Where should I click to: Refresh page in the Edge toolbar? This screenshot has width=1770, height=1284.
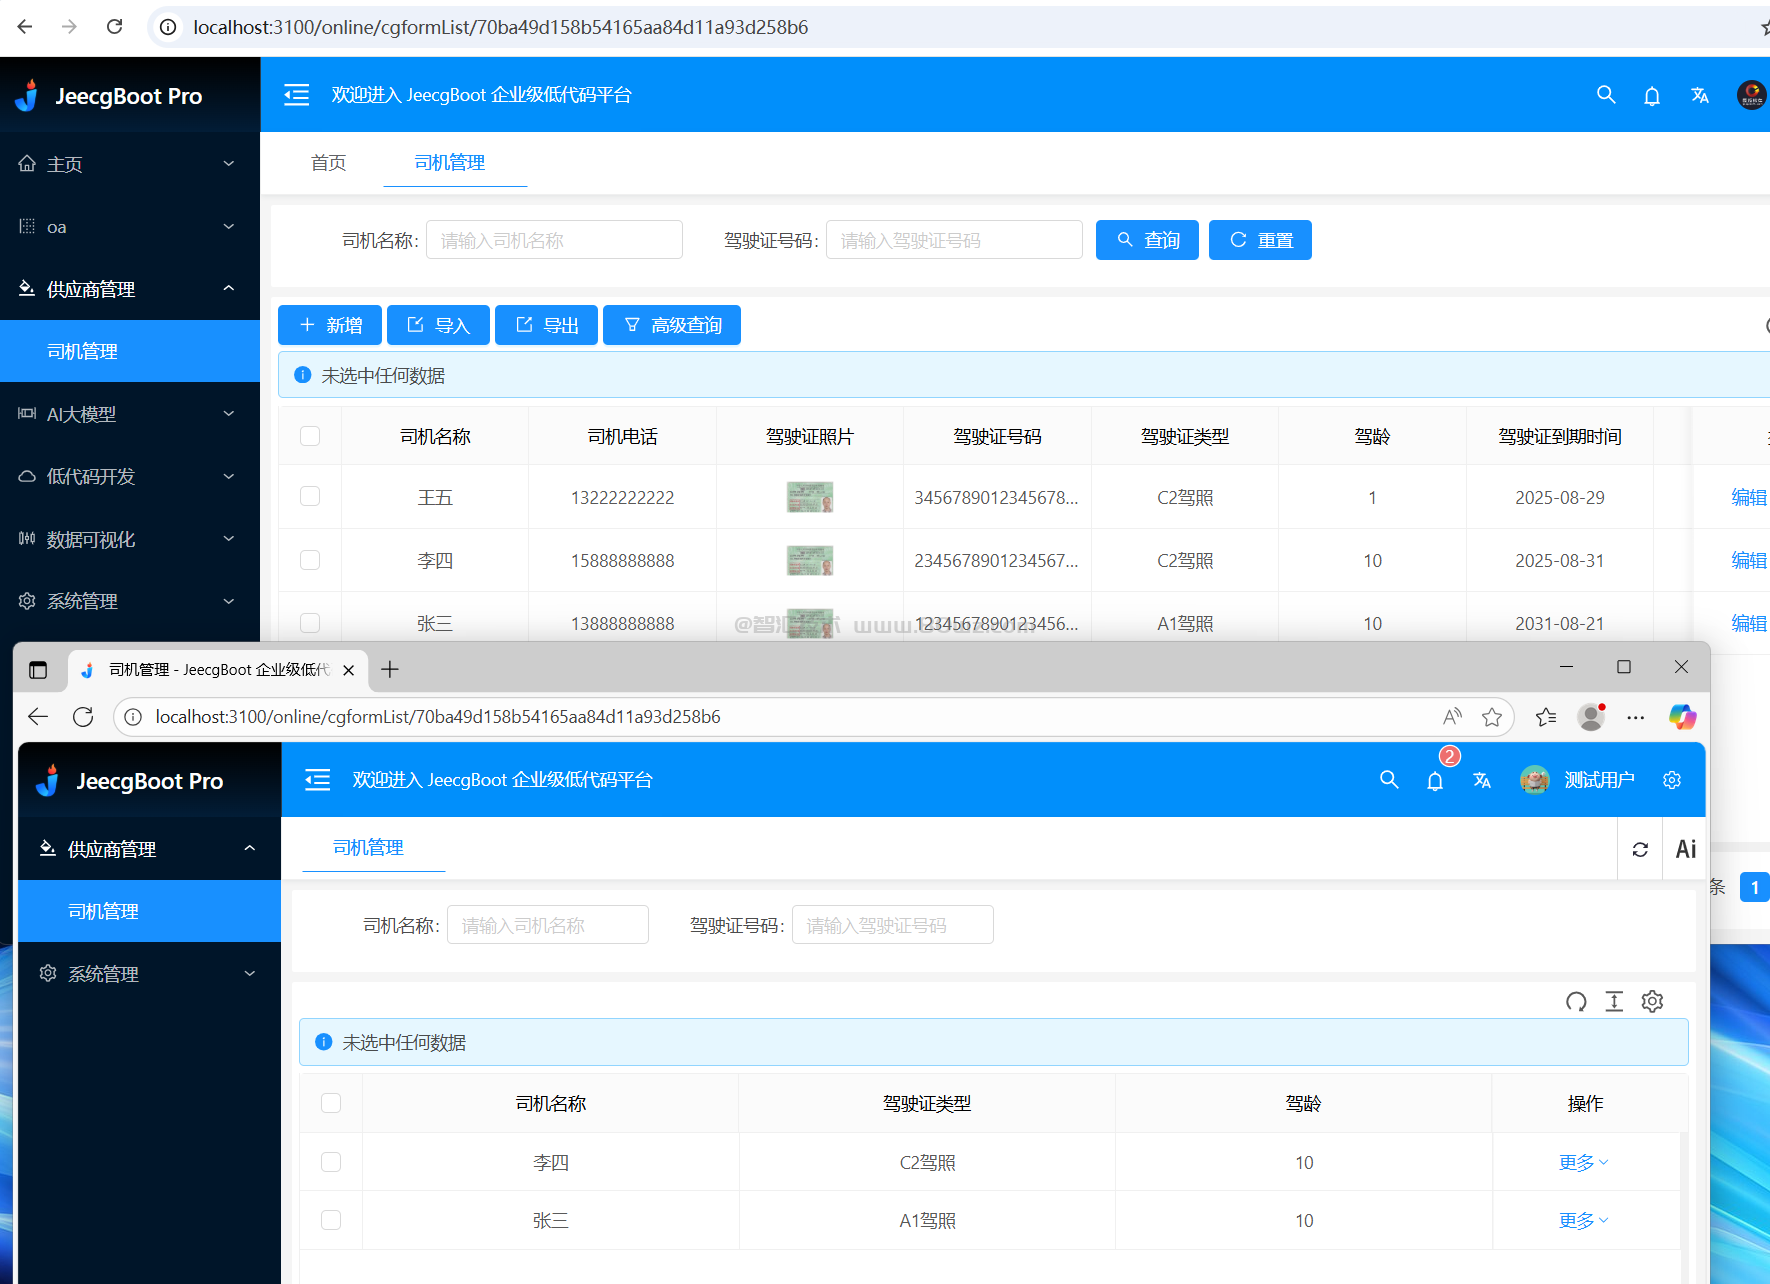point(83,717)
